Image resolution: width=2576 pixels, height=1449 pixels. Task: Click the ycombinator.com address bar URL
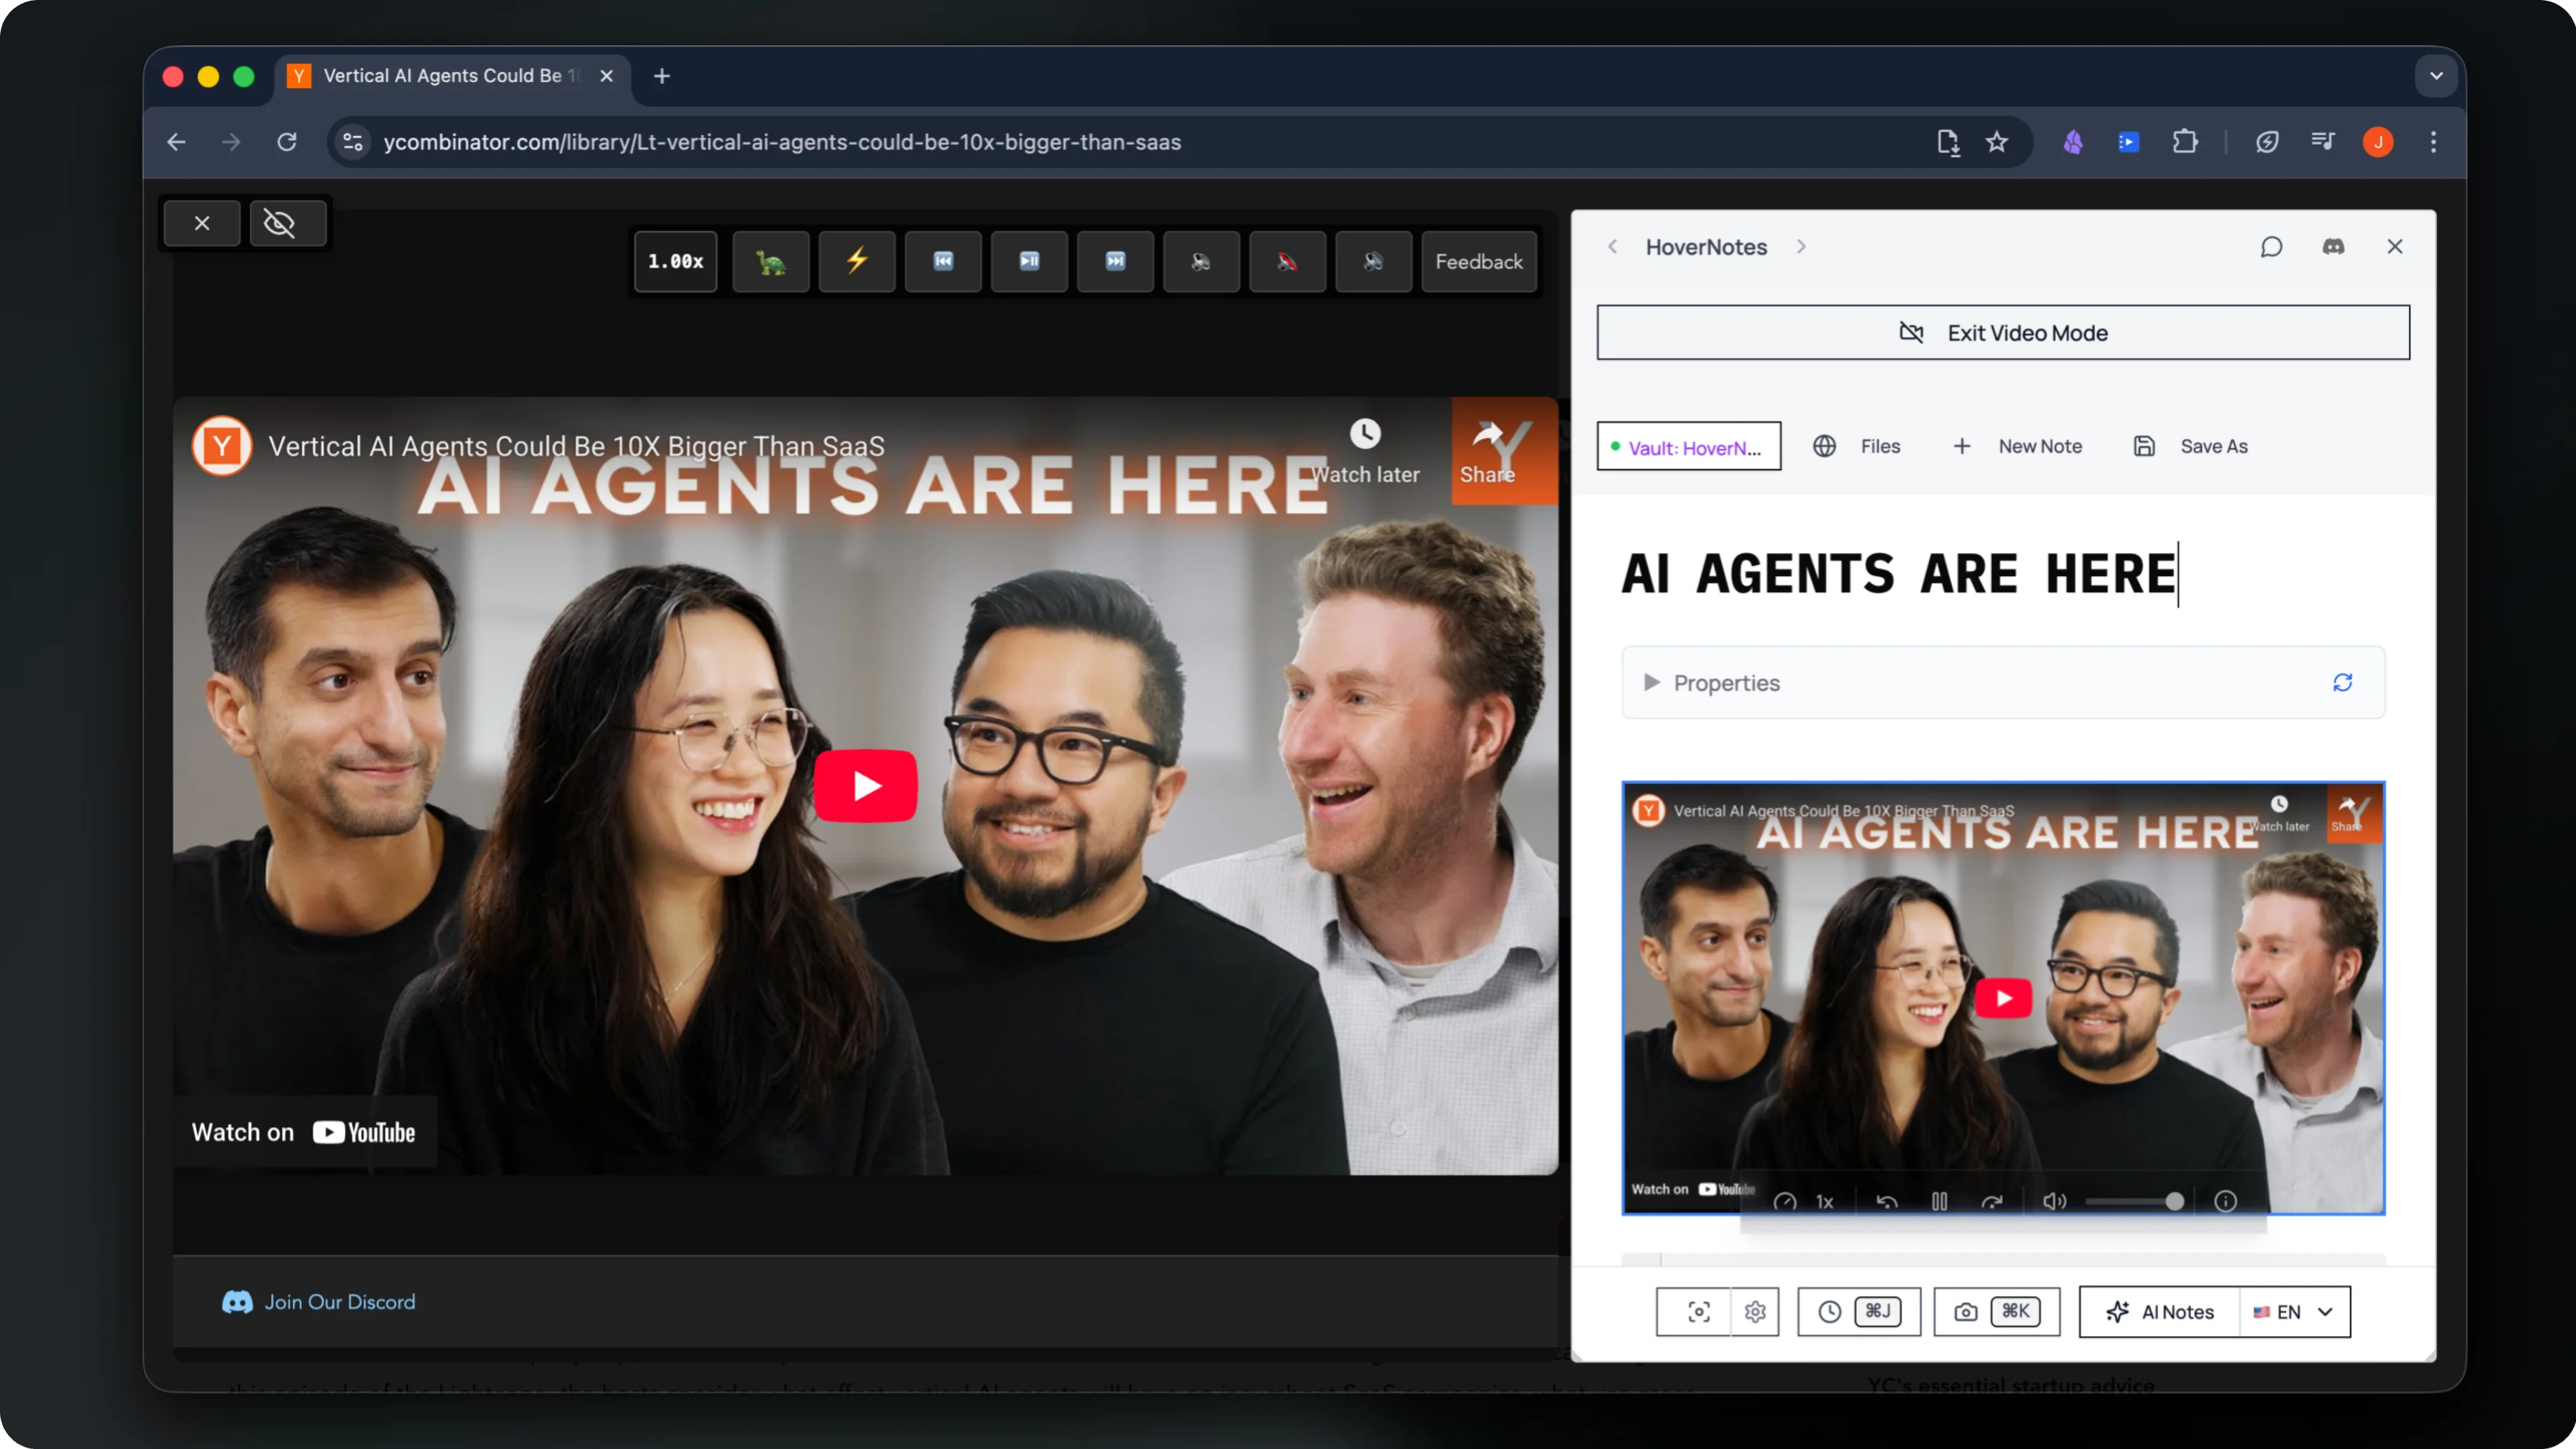pyautogui.click(x=782, y=142)
